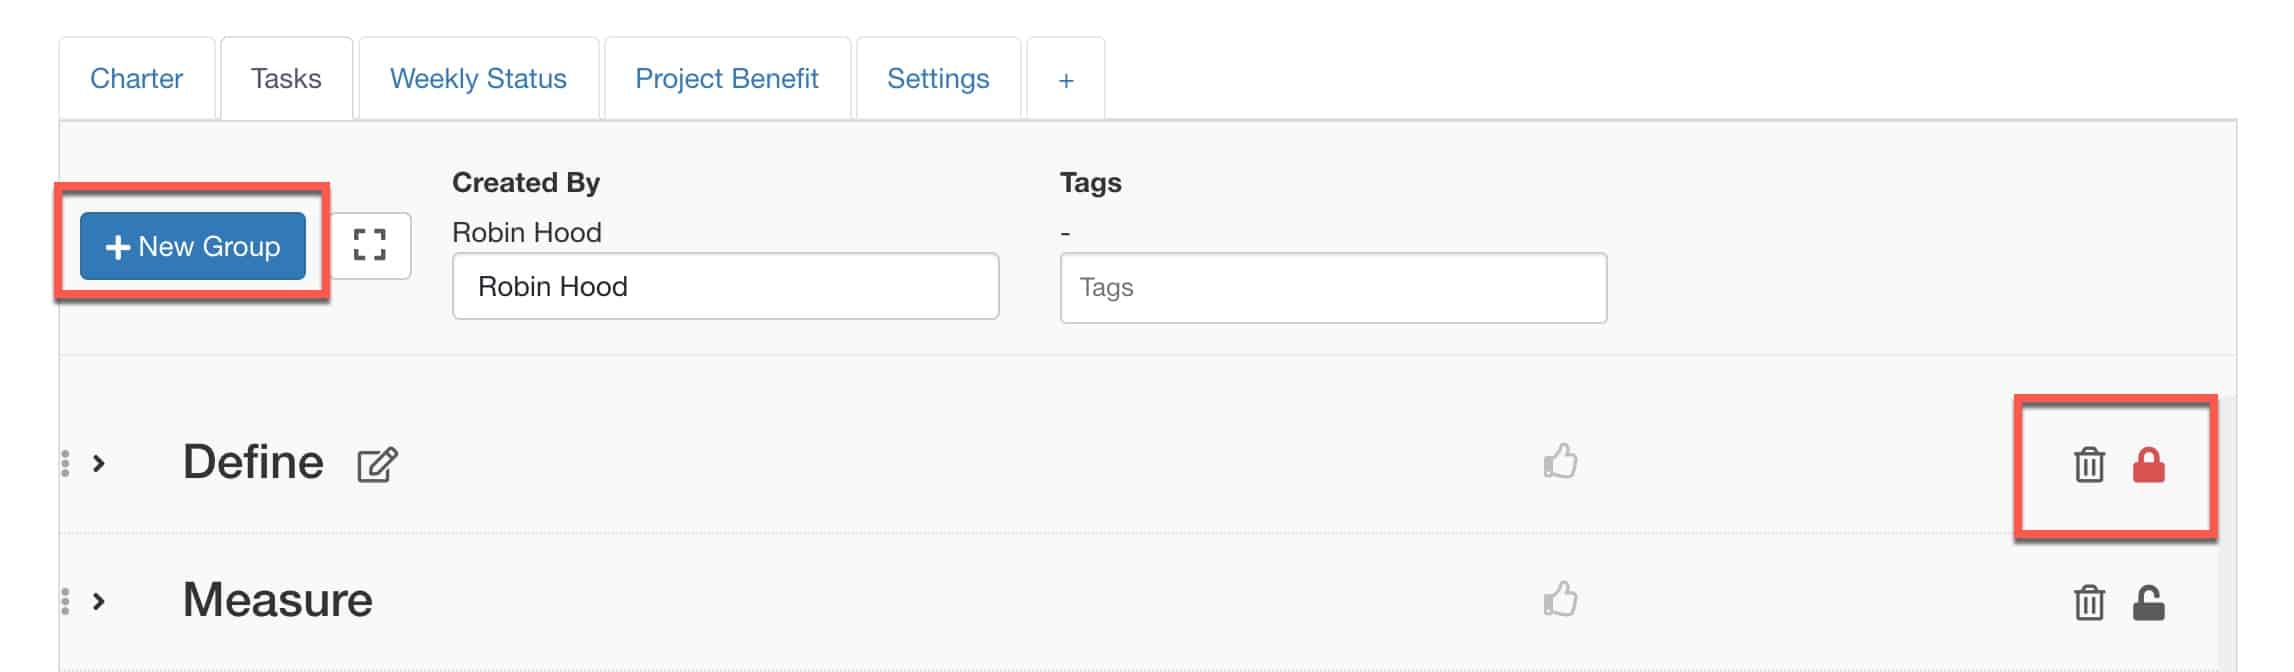2294x672 pixels.
Task: Go to the Settings tab
Action: (938, 79)
